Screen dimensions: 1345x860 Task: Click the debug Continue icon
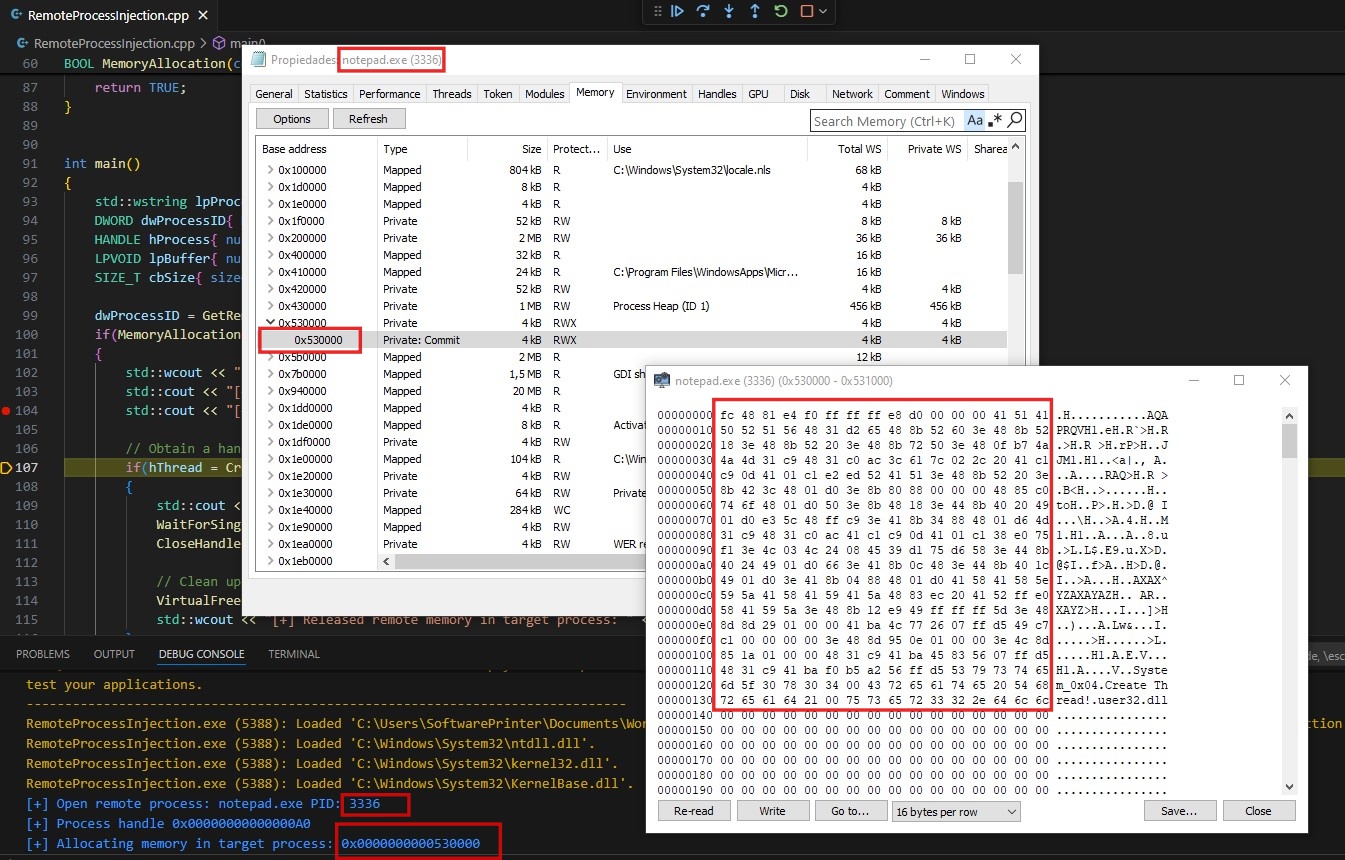click(x=677, y=11)
